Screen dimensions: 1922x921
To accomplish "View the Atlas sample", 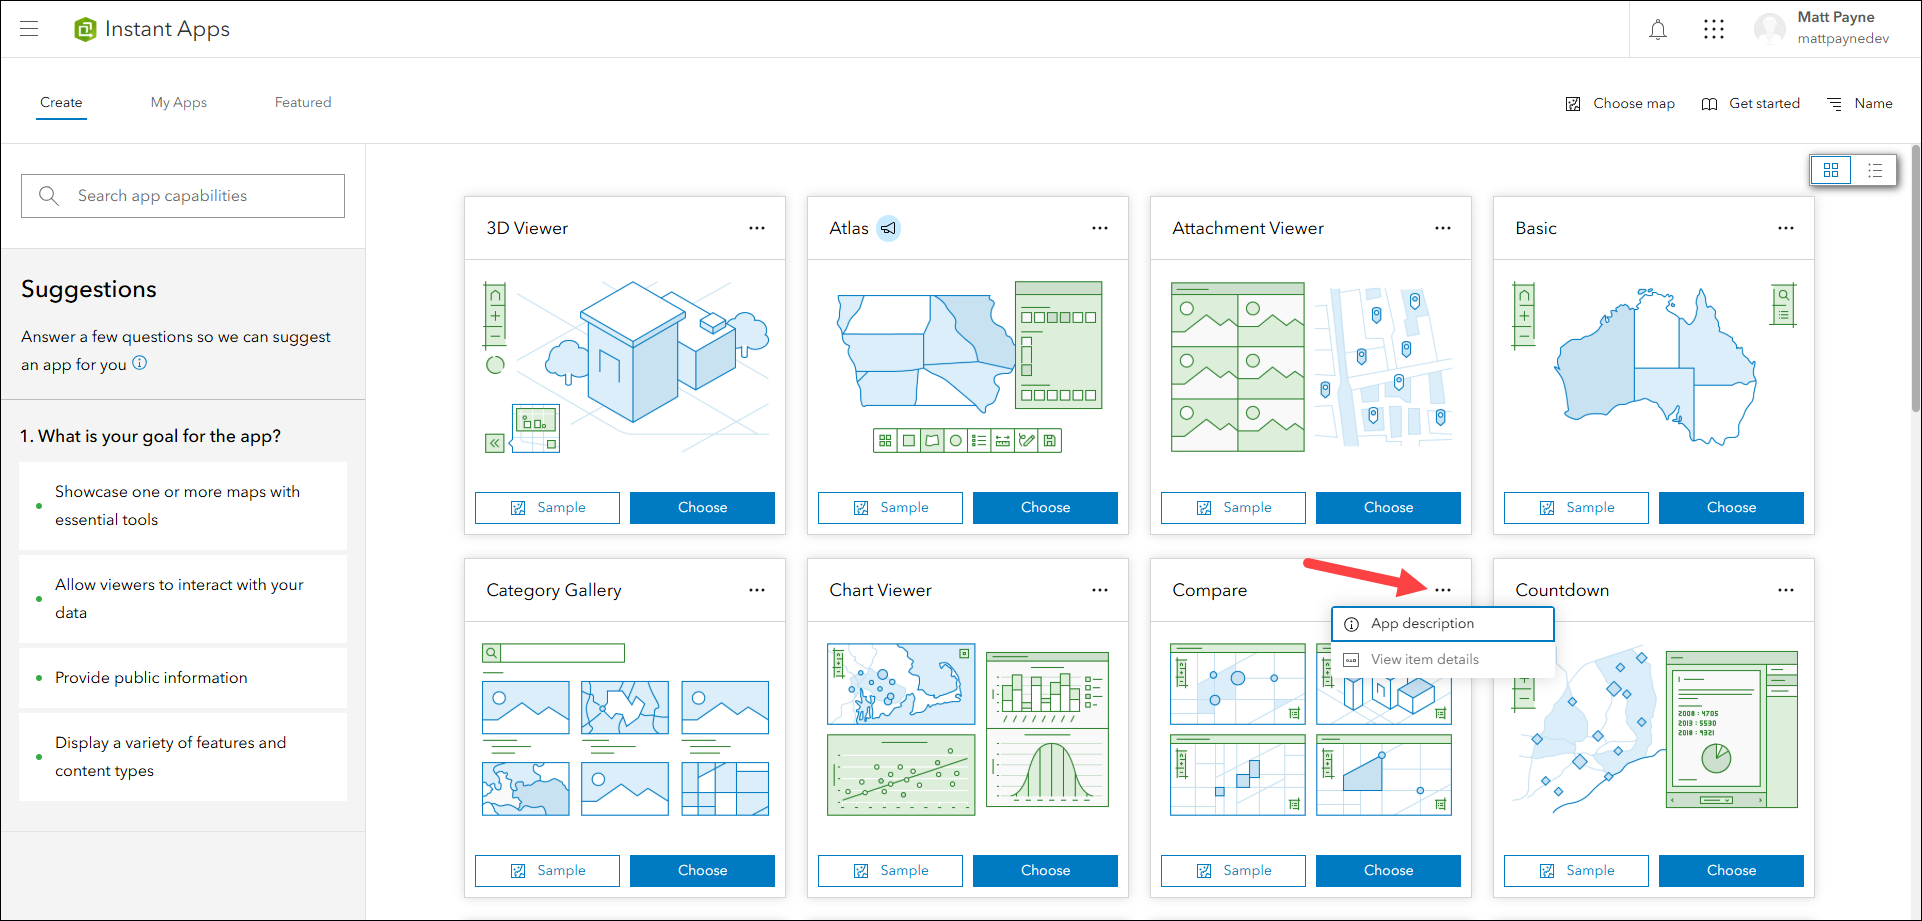I will pyautogui.click(x=890, y=508).
